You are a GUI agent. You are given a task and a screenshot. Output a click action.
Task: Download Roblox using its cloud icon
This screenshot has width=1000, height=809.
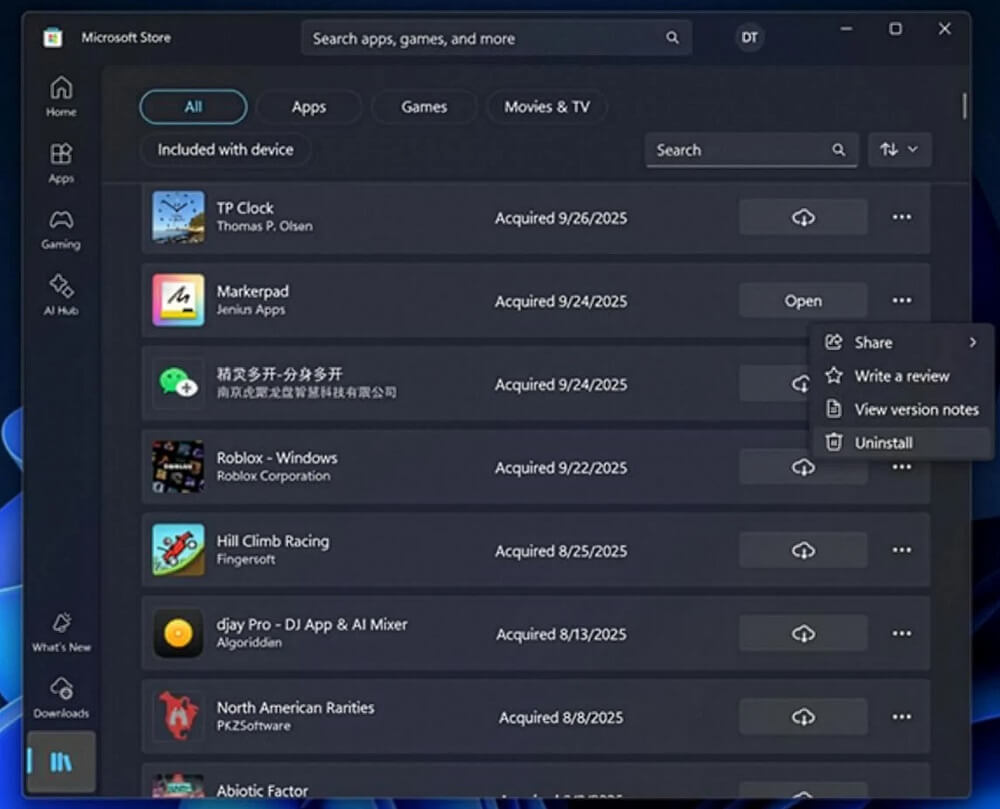[x=803, y=466]
